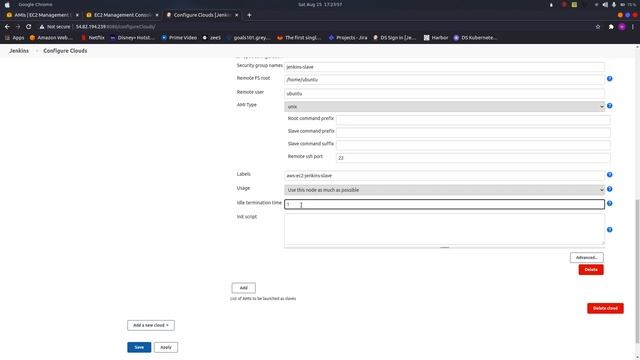Open Projects - Jira bookmark

(348, 38)
